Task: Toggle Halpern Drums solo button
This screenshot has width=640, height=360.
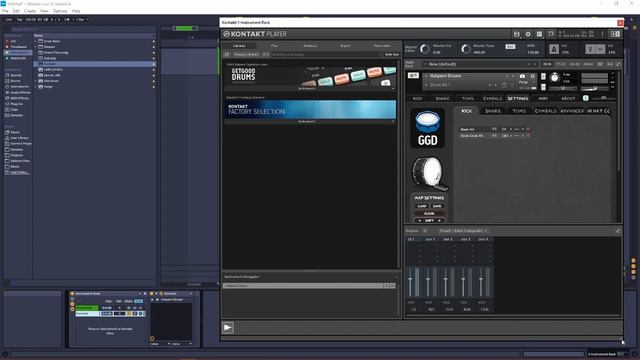Action: [x=543, y=77]
